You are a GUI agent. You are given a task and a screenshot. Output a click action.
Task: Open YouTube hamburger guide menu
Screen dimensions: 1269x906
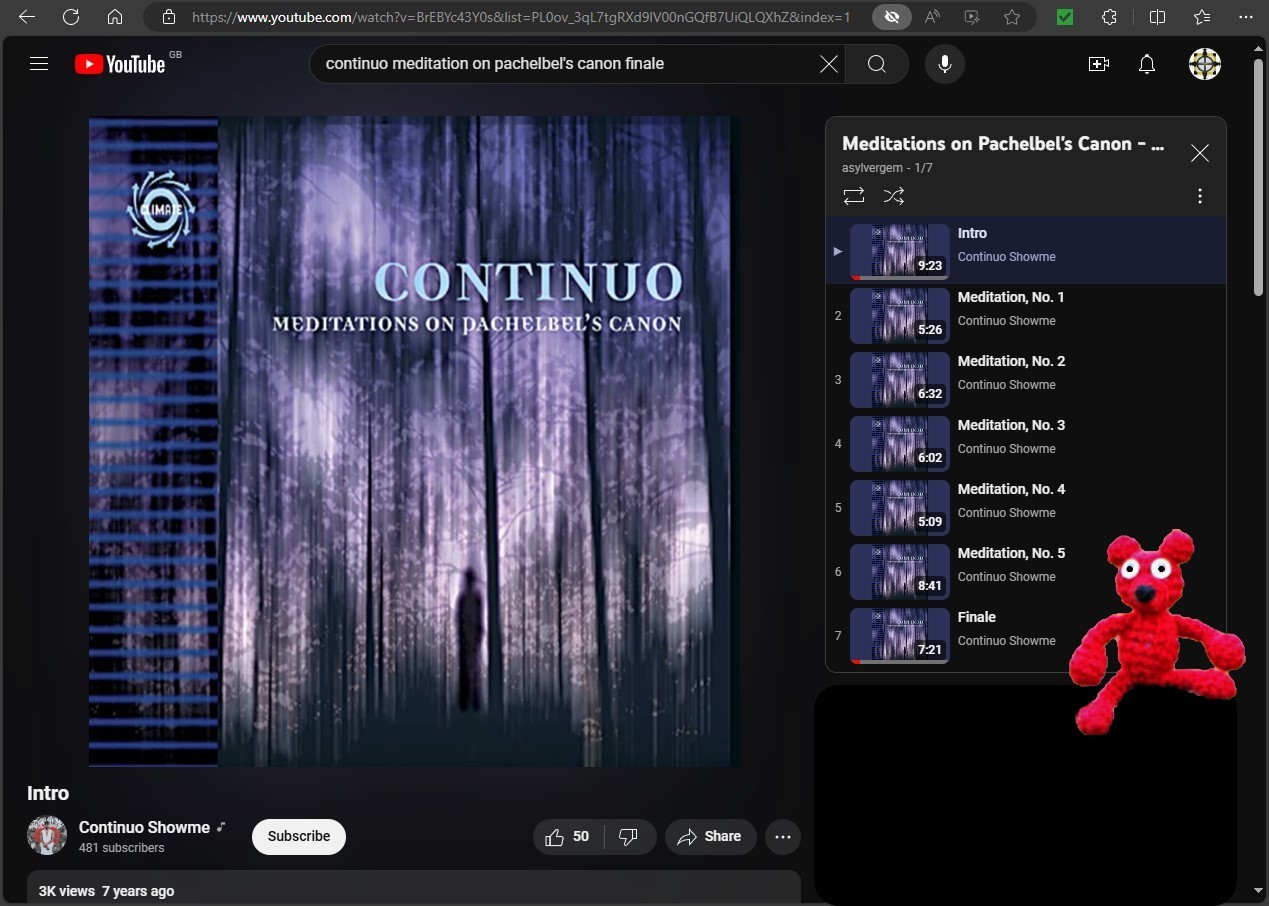point(39,64)
